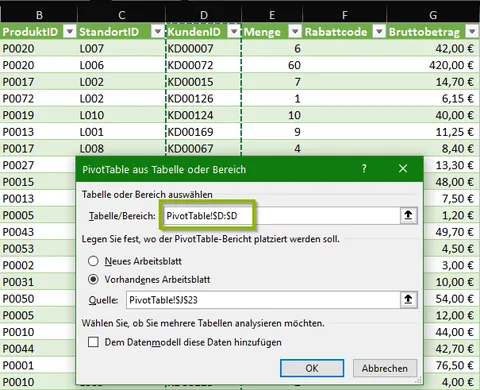Select the P0002 product cell

pyautogui.click(x=38, y=265)
